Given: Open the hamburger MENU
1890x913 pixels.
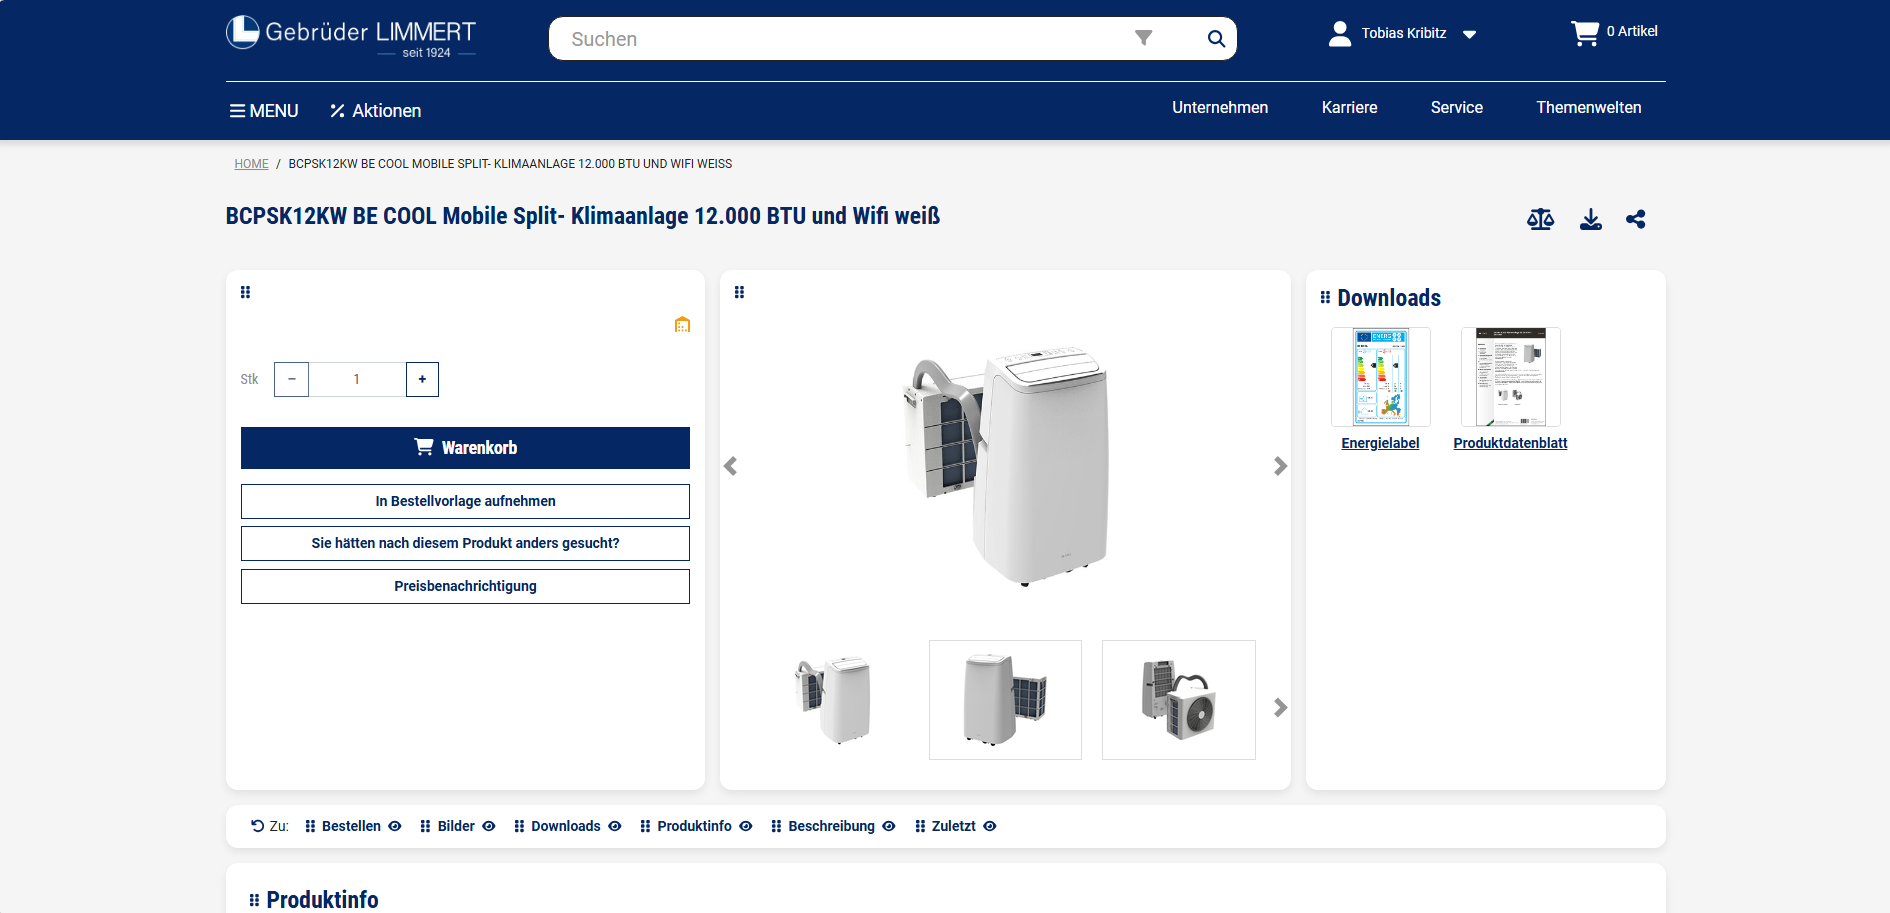Looking at the screenshot, I should [264, 111].
